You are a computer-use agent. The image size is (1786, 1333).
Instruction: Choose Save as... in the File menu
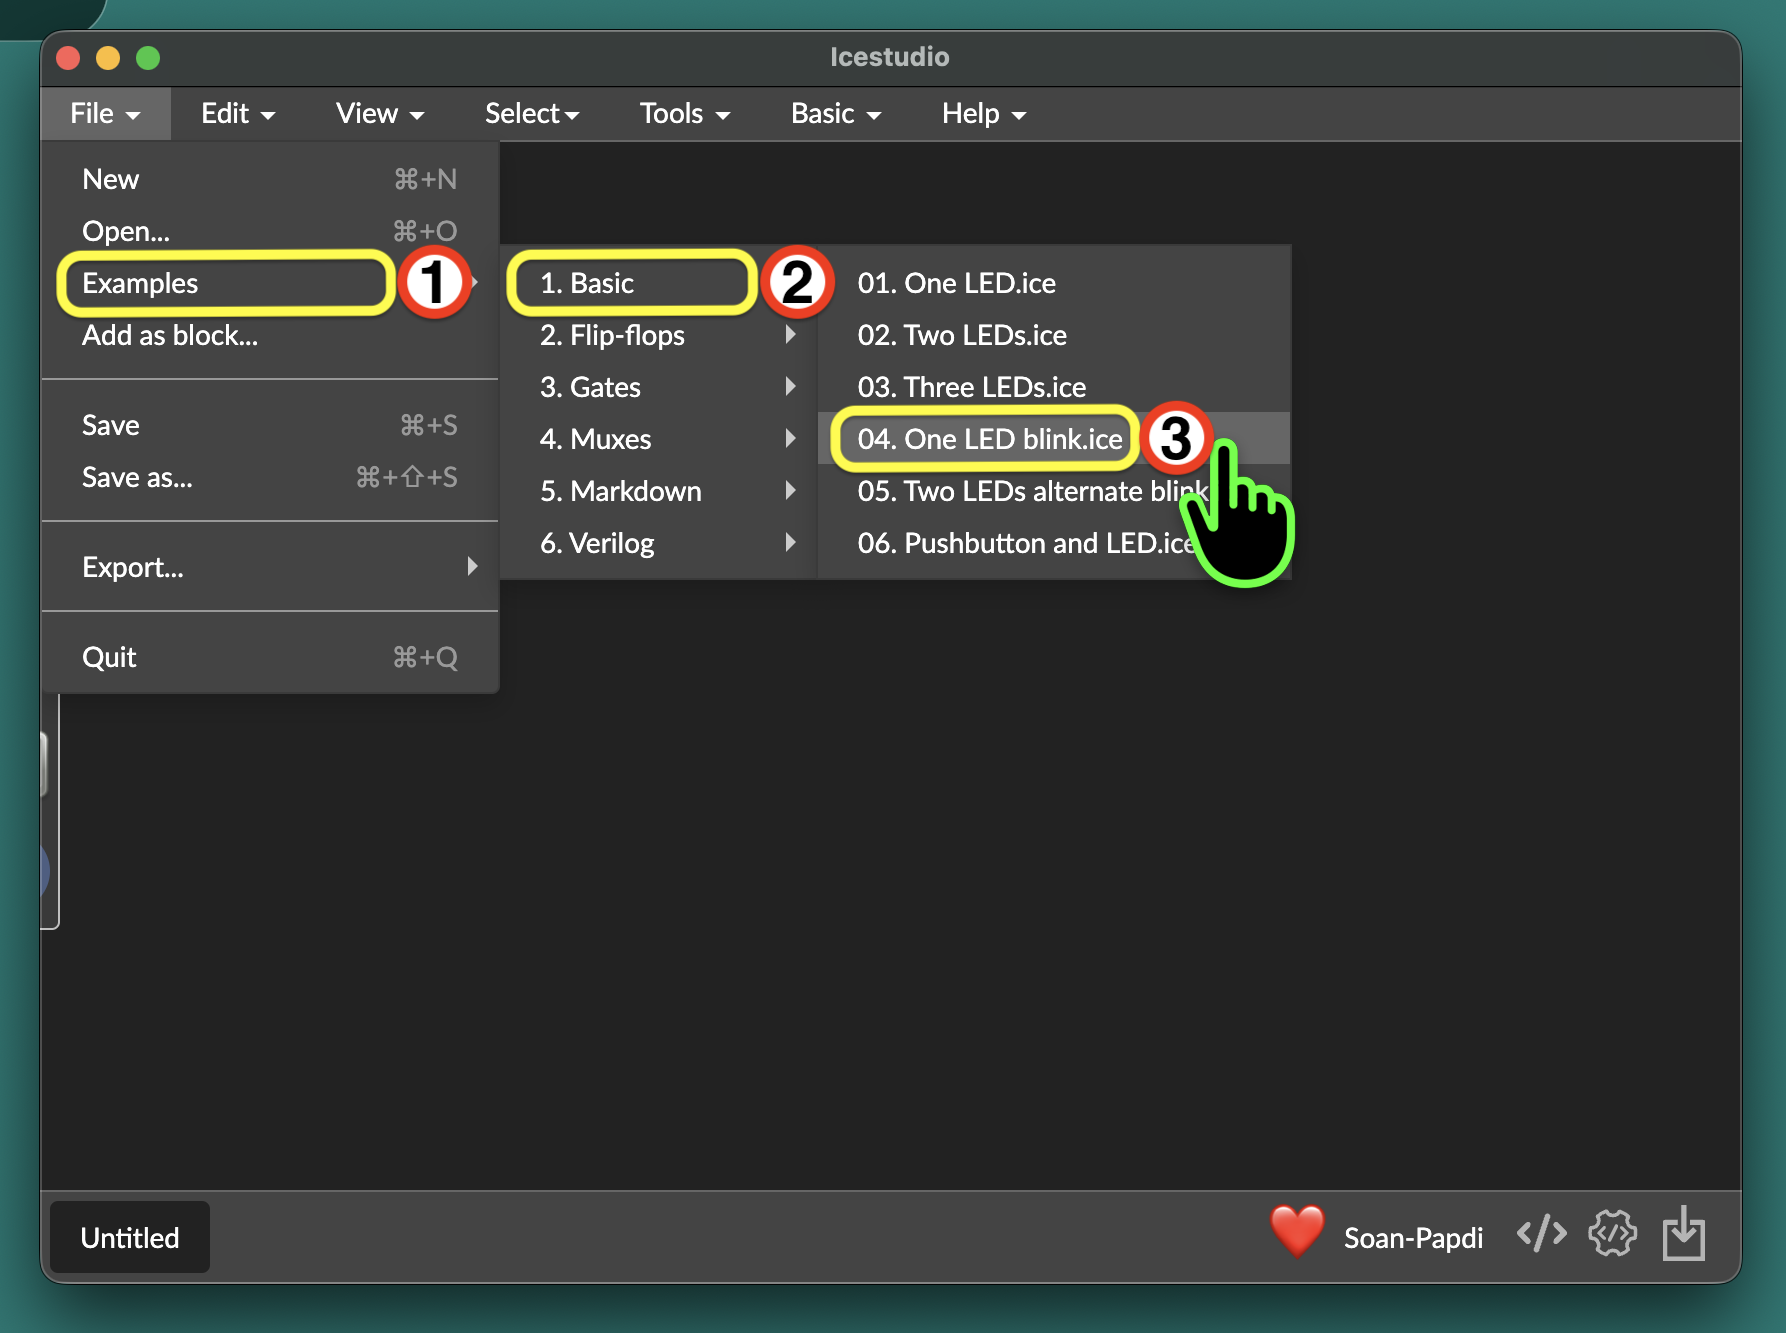click(270, 477)
